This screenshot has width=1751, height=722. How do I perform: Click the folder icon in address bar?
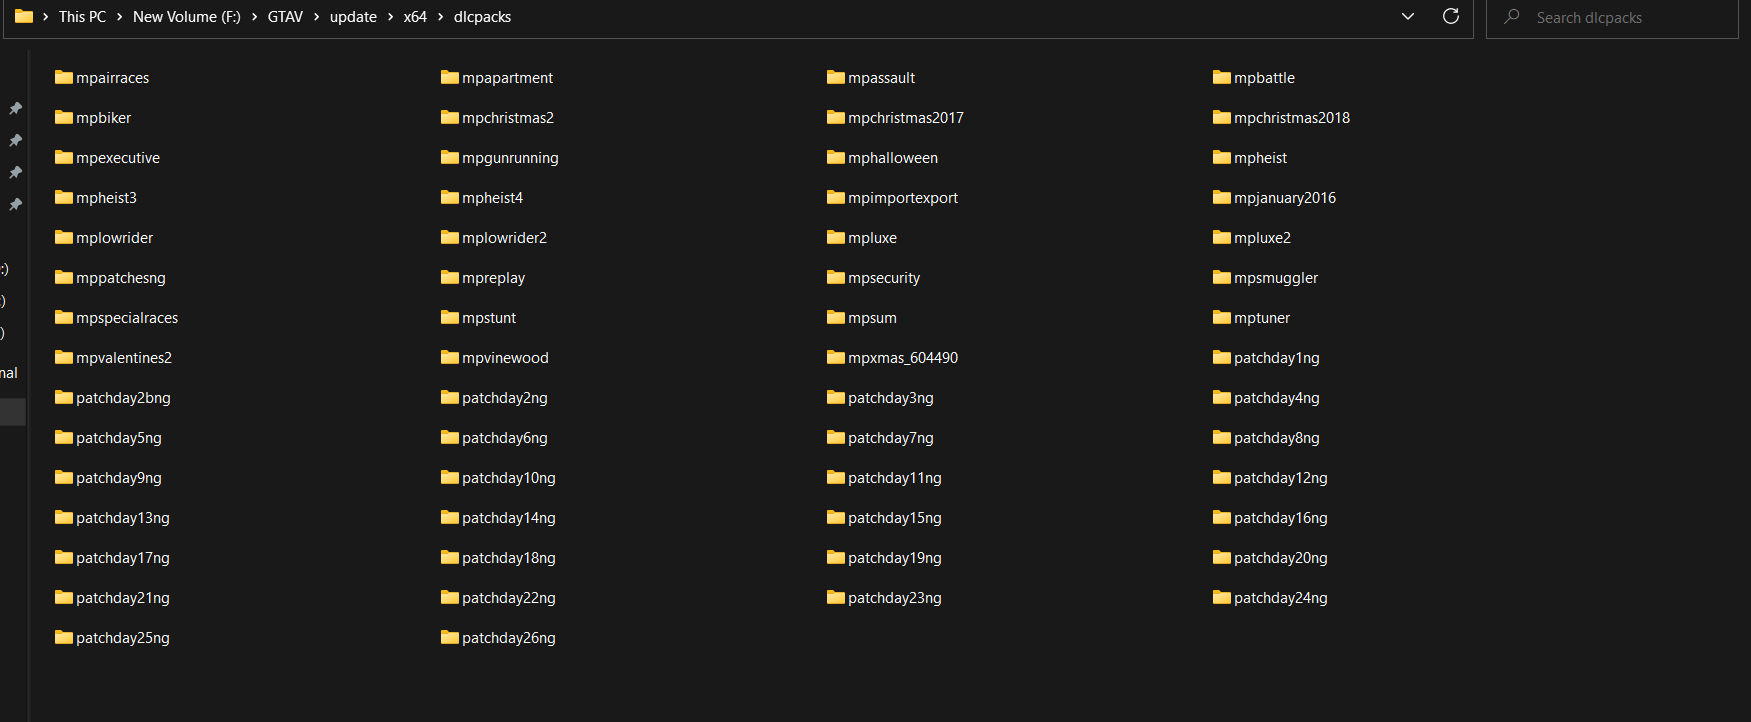24,16
